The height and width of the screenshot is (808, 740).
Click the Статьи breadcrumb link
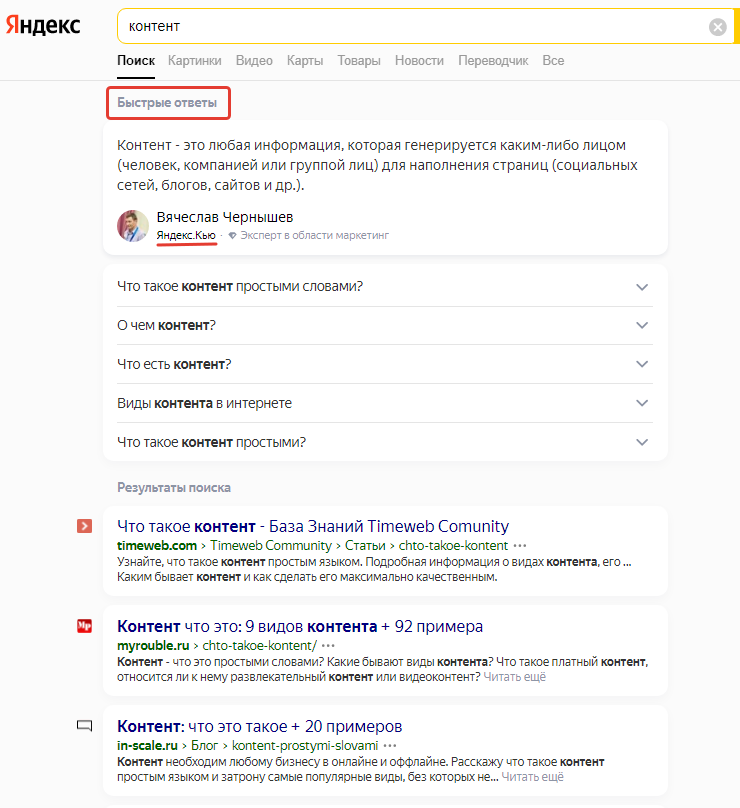click(365, 546)
